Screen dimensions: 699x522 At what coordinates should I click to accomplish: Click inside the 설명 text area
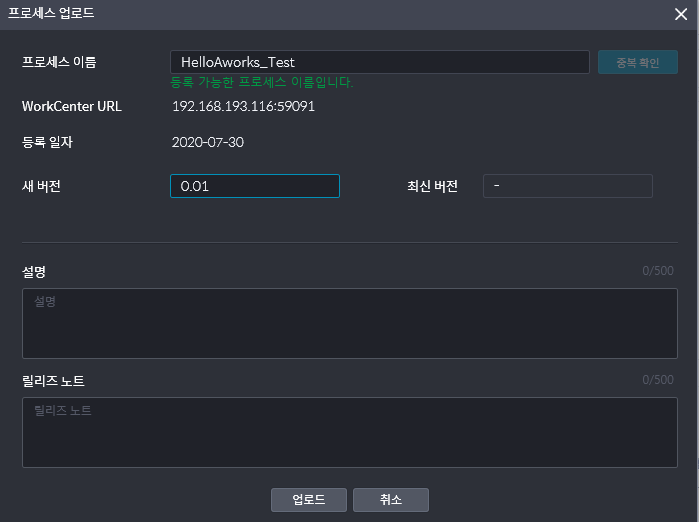coord(350,323)
